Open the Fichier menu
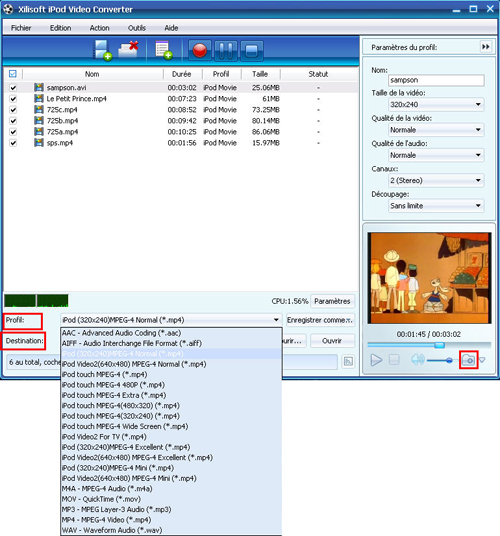 pyautogui.click(x=21, y=28)
